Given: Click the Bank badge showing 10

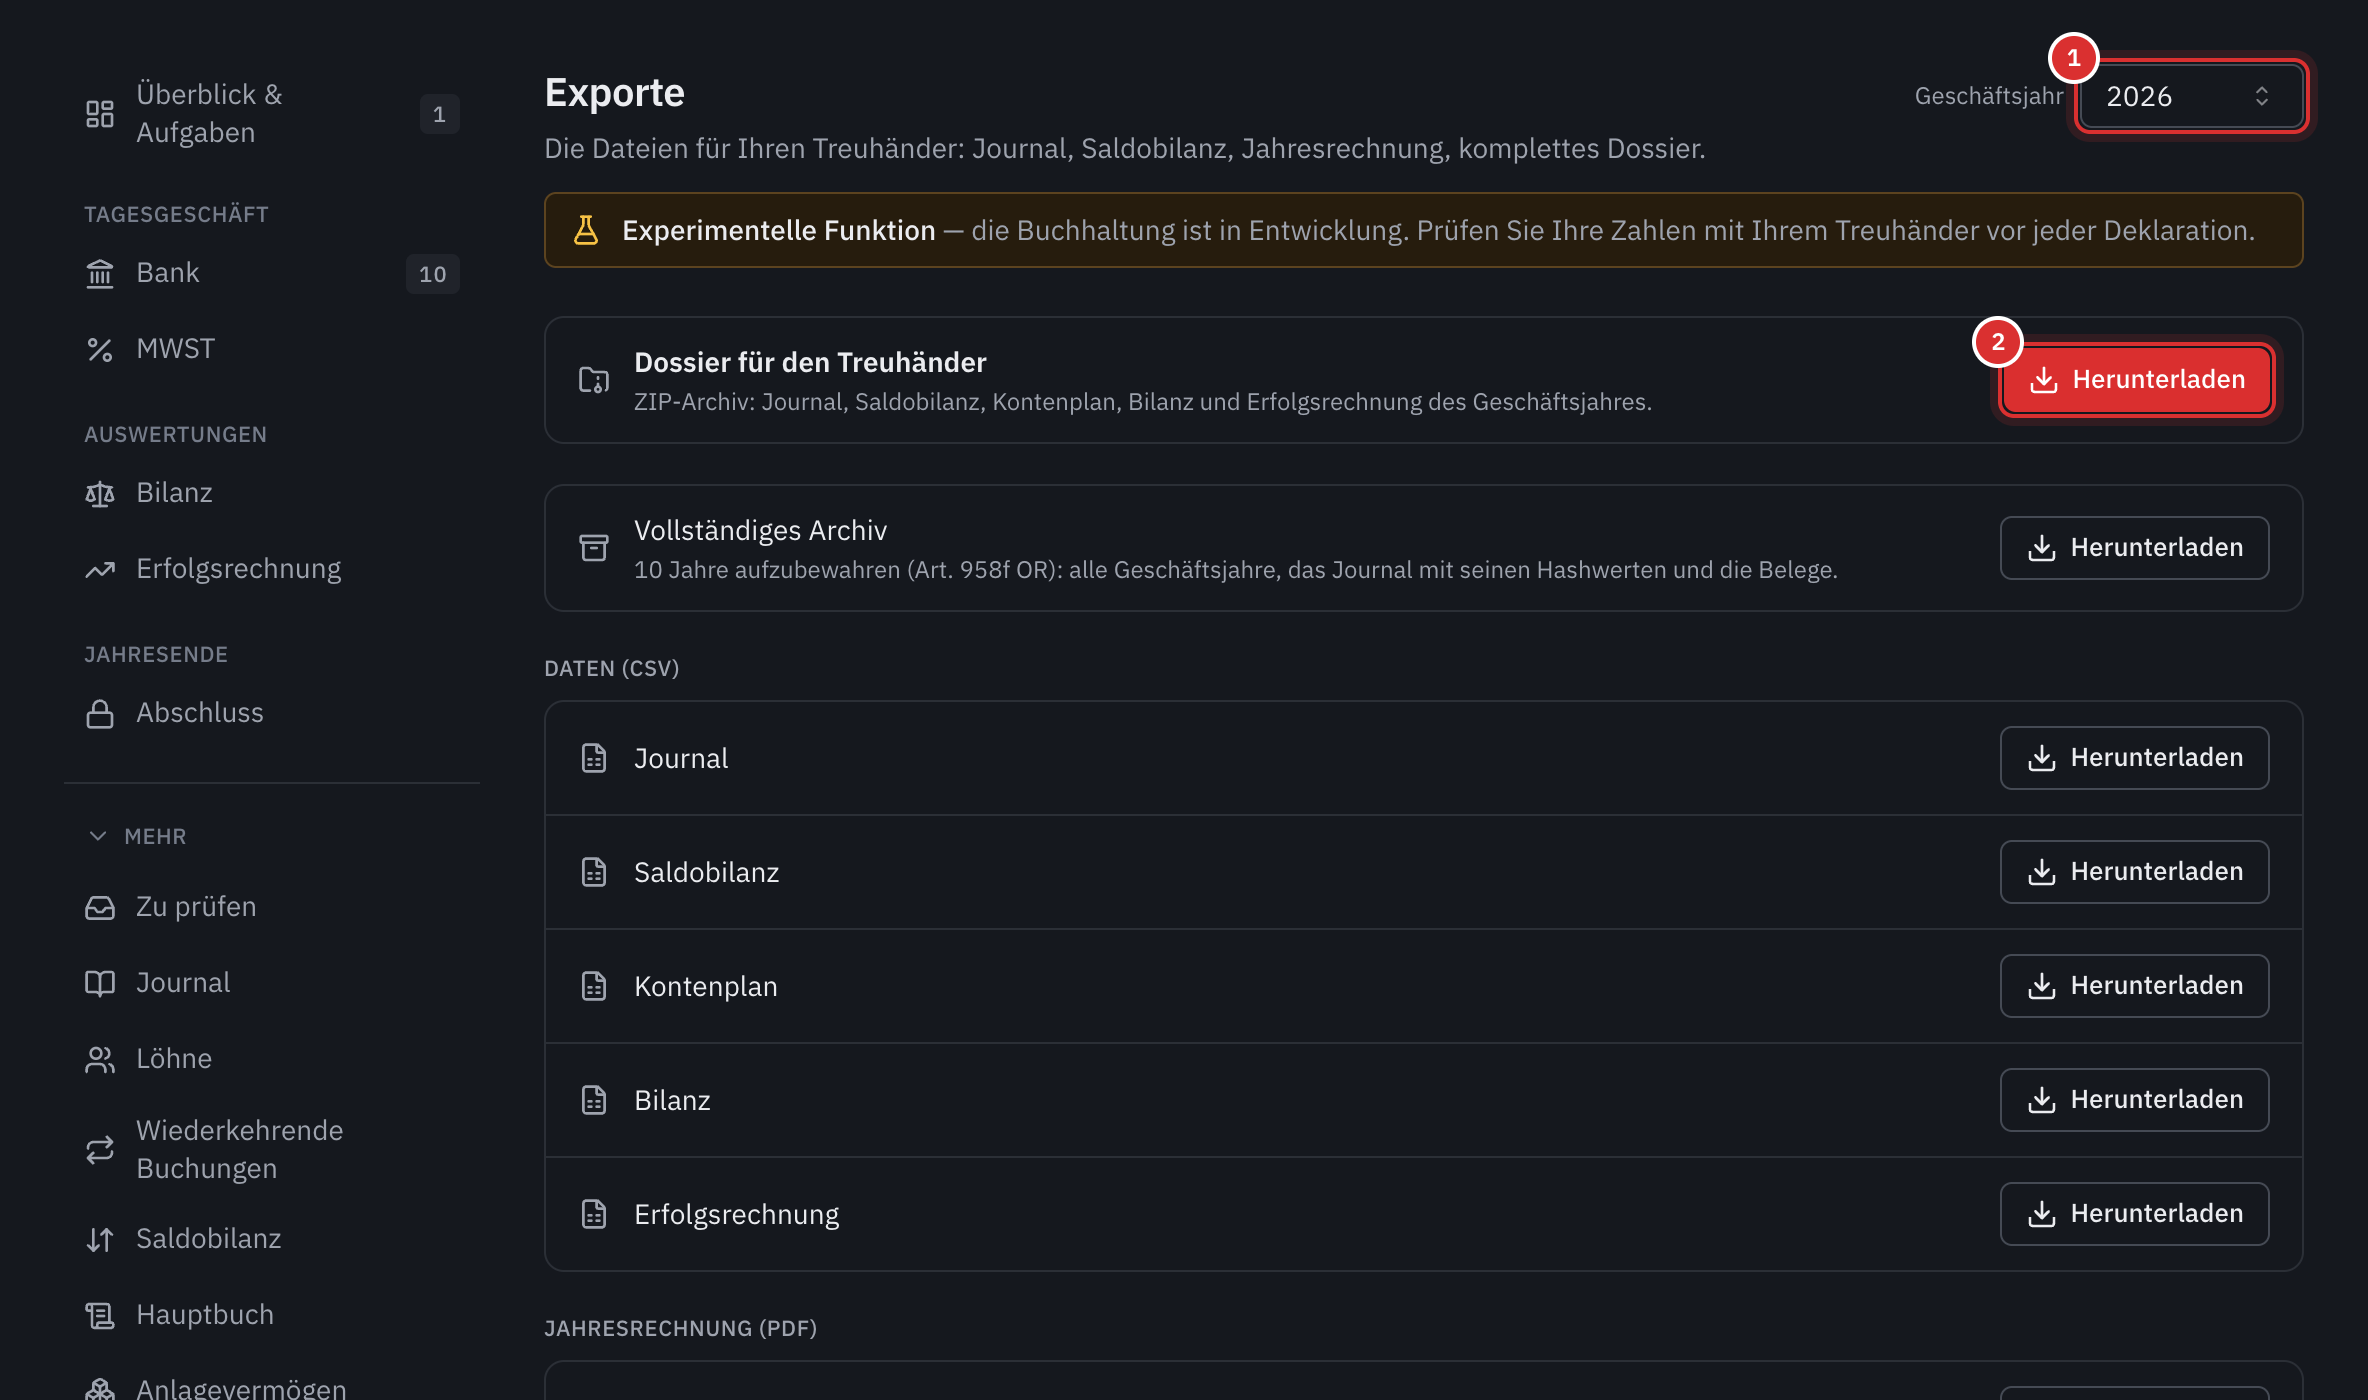Looking at the screenshot, I should click(433, 274).
